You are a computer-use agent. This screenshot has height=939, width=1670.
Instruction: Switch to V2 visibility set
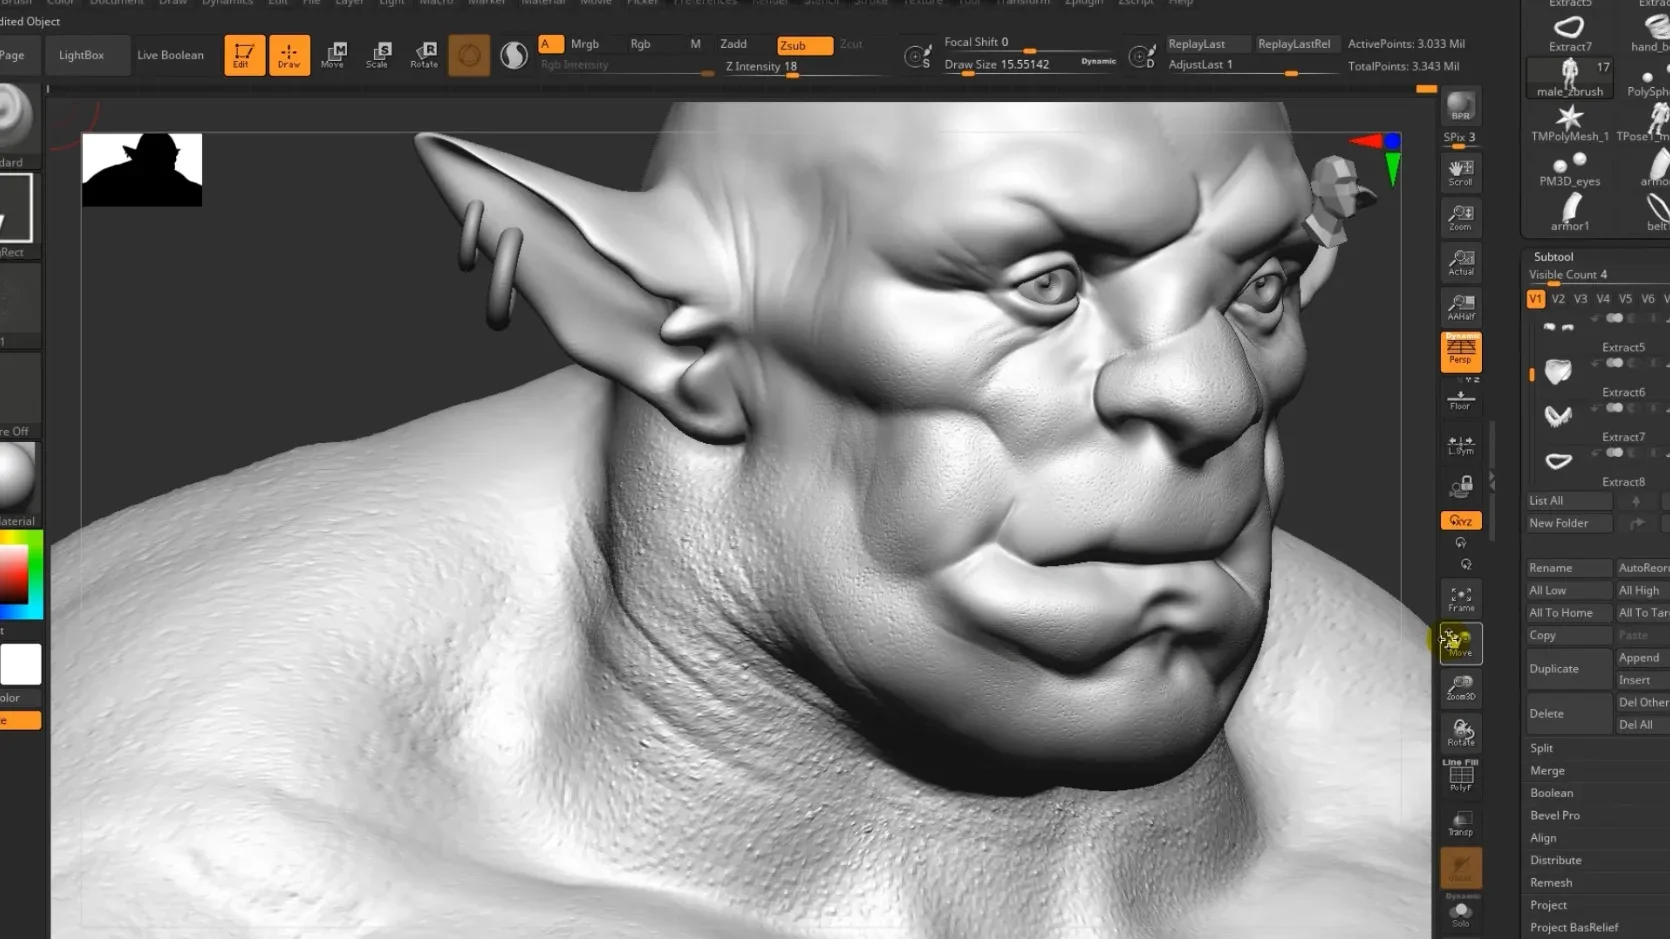coord(1558,299)
